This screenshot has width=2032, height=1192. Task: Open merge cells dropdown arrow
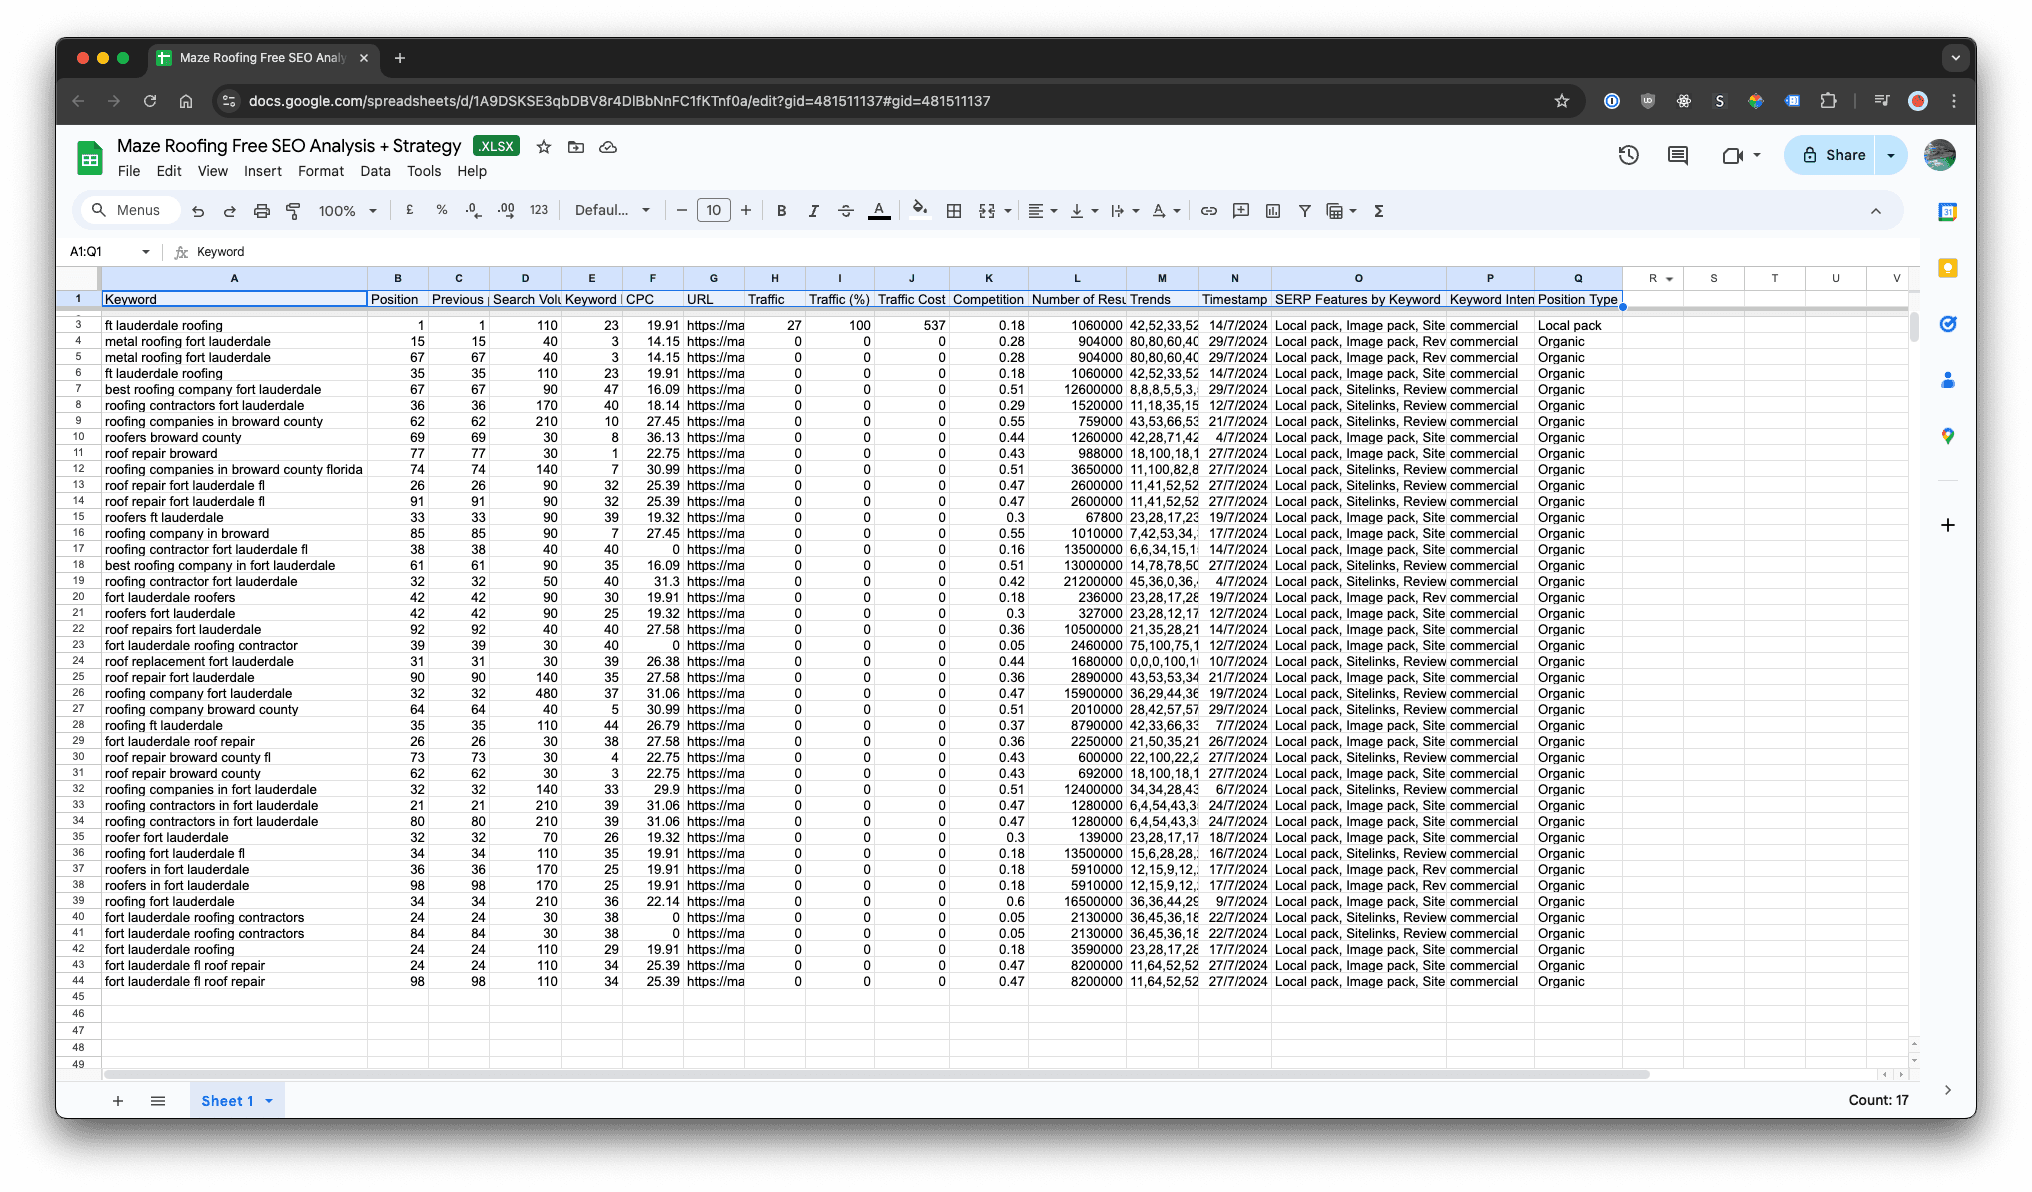click(1007, 211)
